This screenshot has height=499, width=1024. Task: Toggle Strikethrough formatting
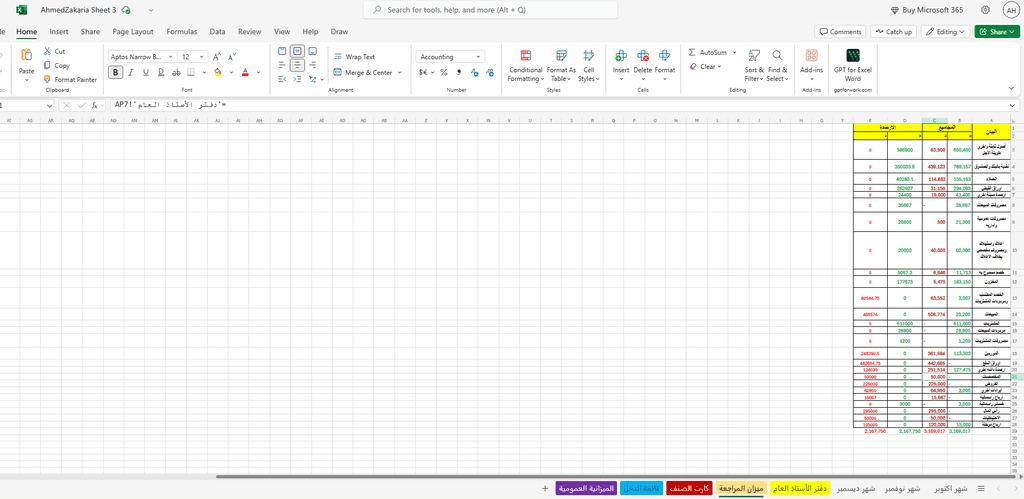[x=176, y=72]
